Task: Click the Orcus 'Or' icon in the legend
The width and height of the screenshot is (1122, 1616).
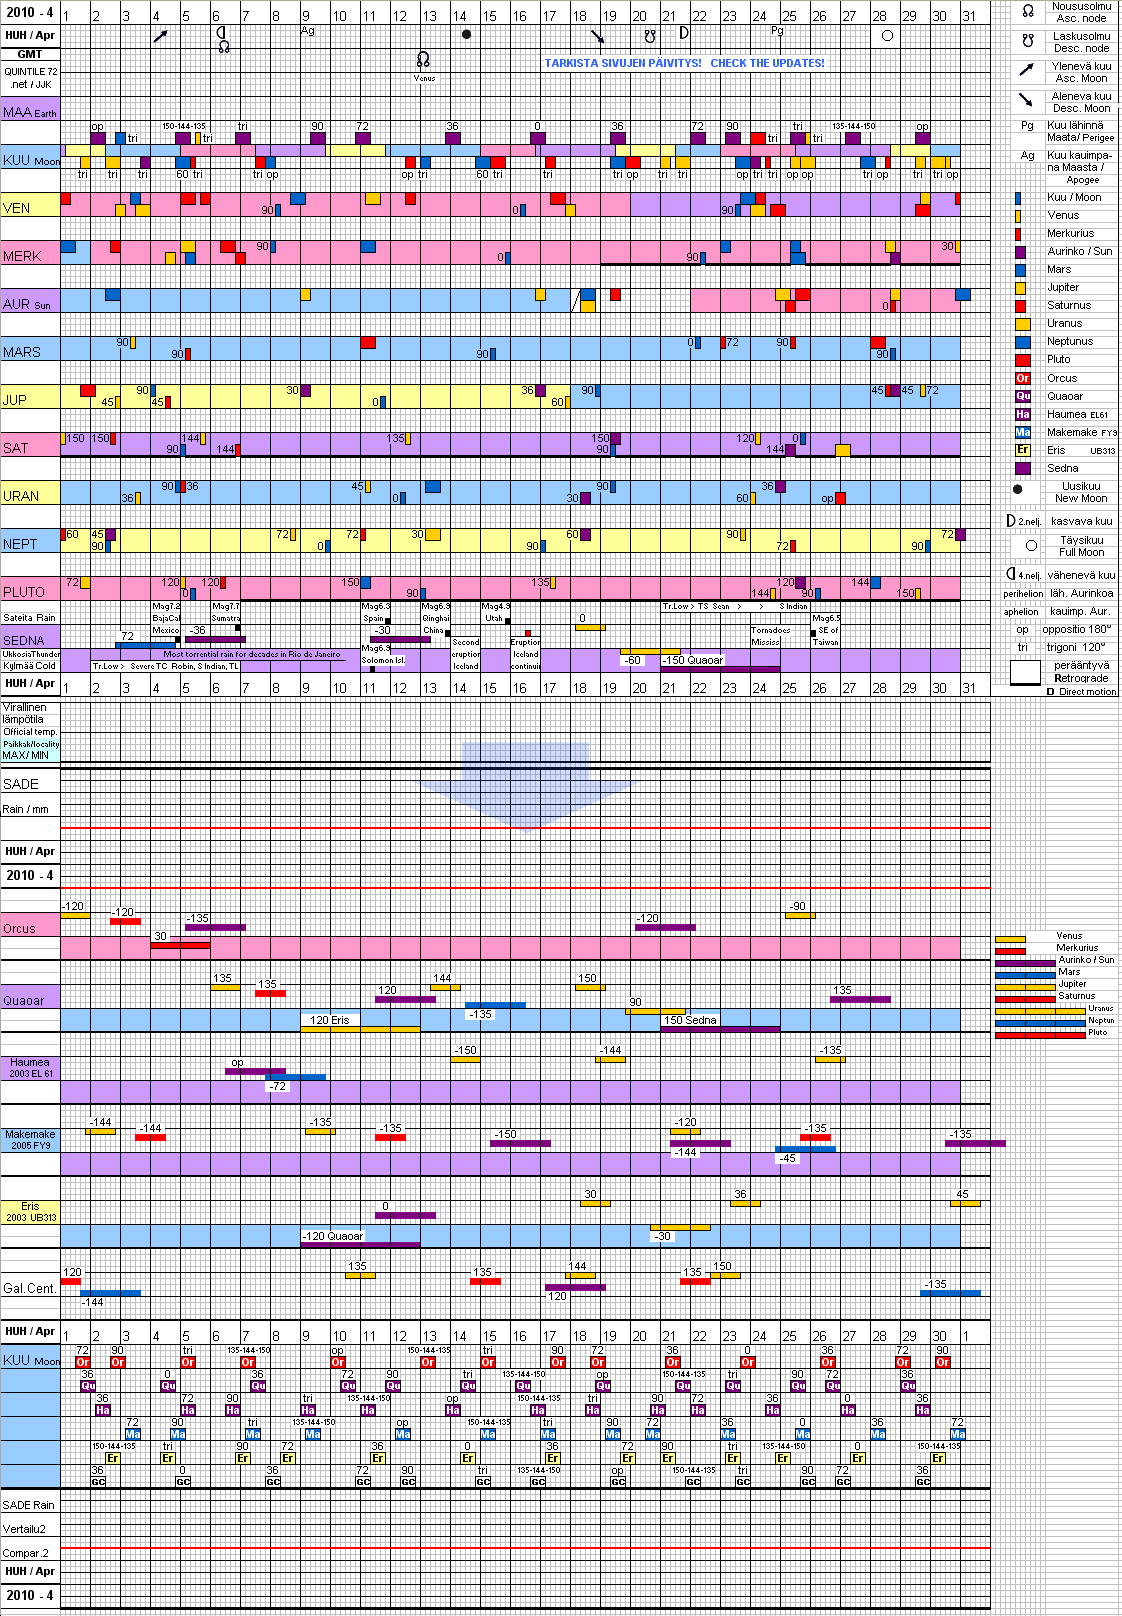Action: [x=1022, y=378]
